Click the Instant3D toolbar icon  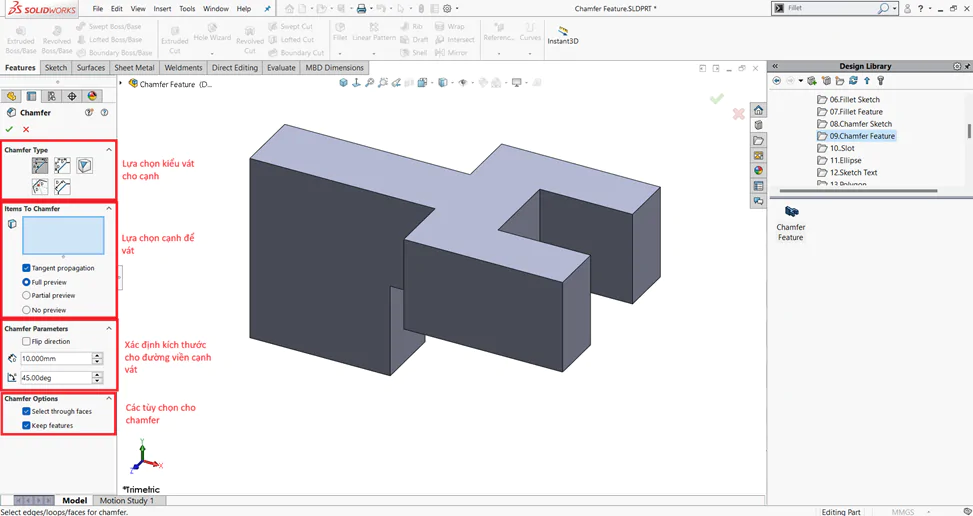(x=563, y=35)
